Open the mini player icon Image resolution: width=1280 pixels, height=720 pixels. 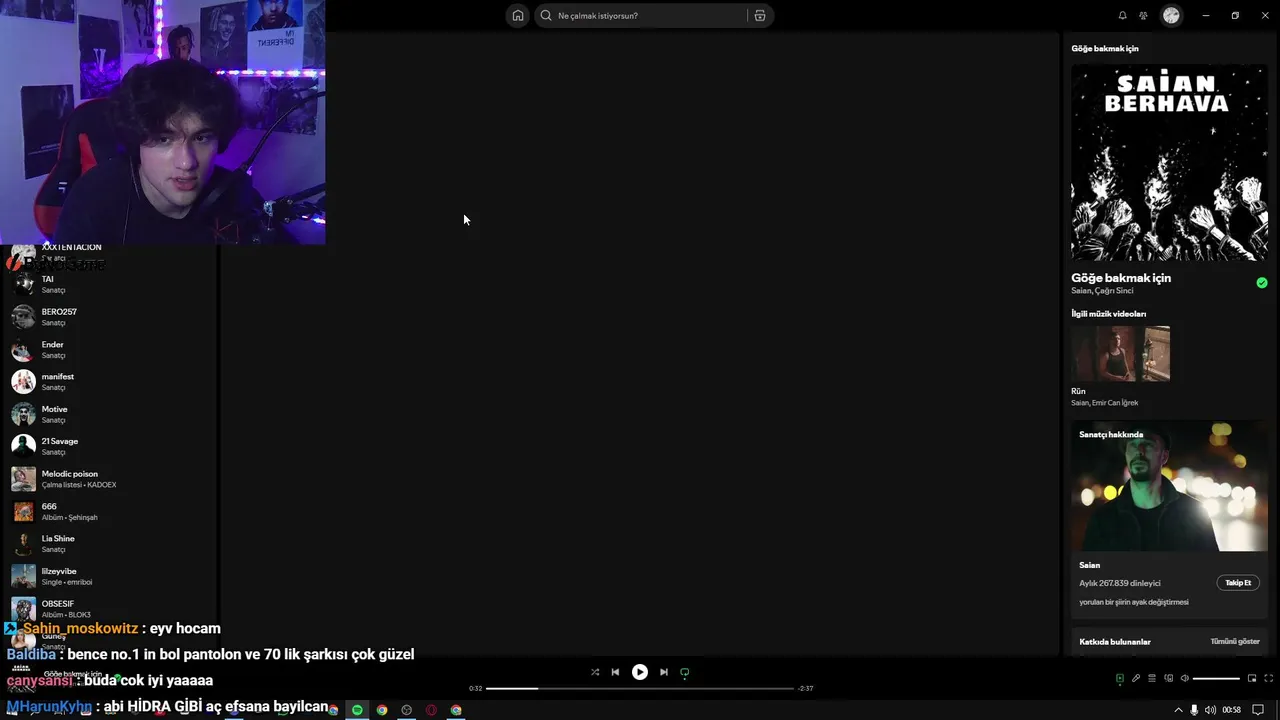pyautogui.click(x=1251, y=679)
